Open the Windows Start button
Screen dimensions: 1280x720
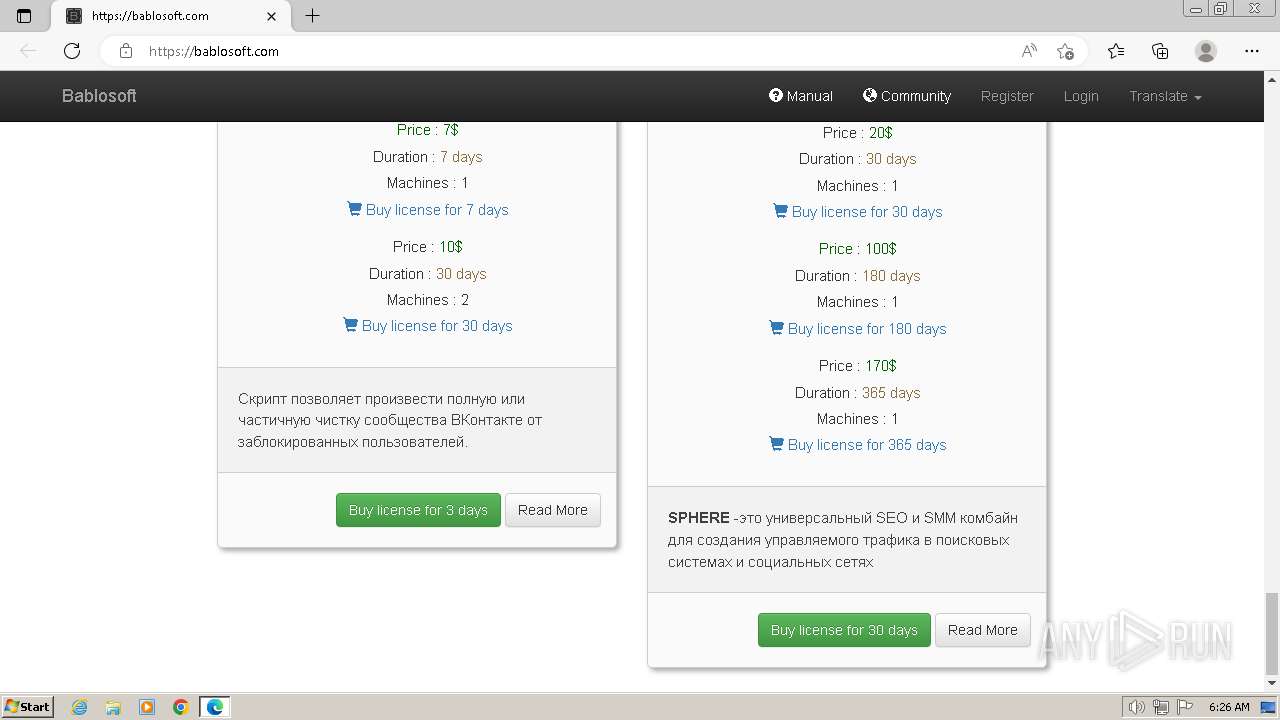tap(28, 707)
